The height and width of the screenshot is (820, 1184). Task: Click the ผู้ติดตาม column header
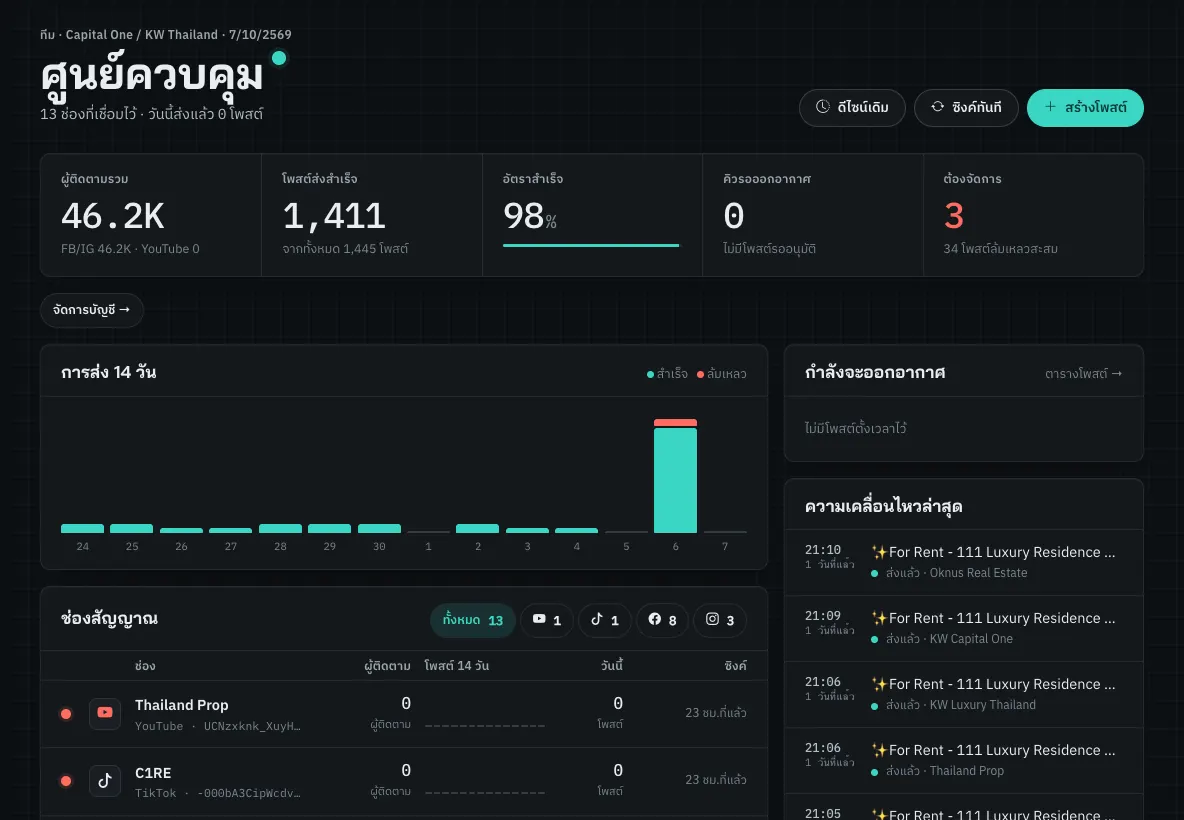tap(387, 666)
